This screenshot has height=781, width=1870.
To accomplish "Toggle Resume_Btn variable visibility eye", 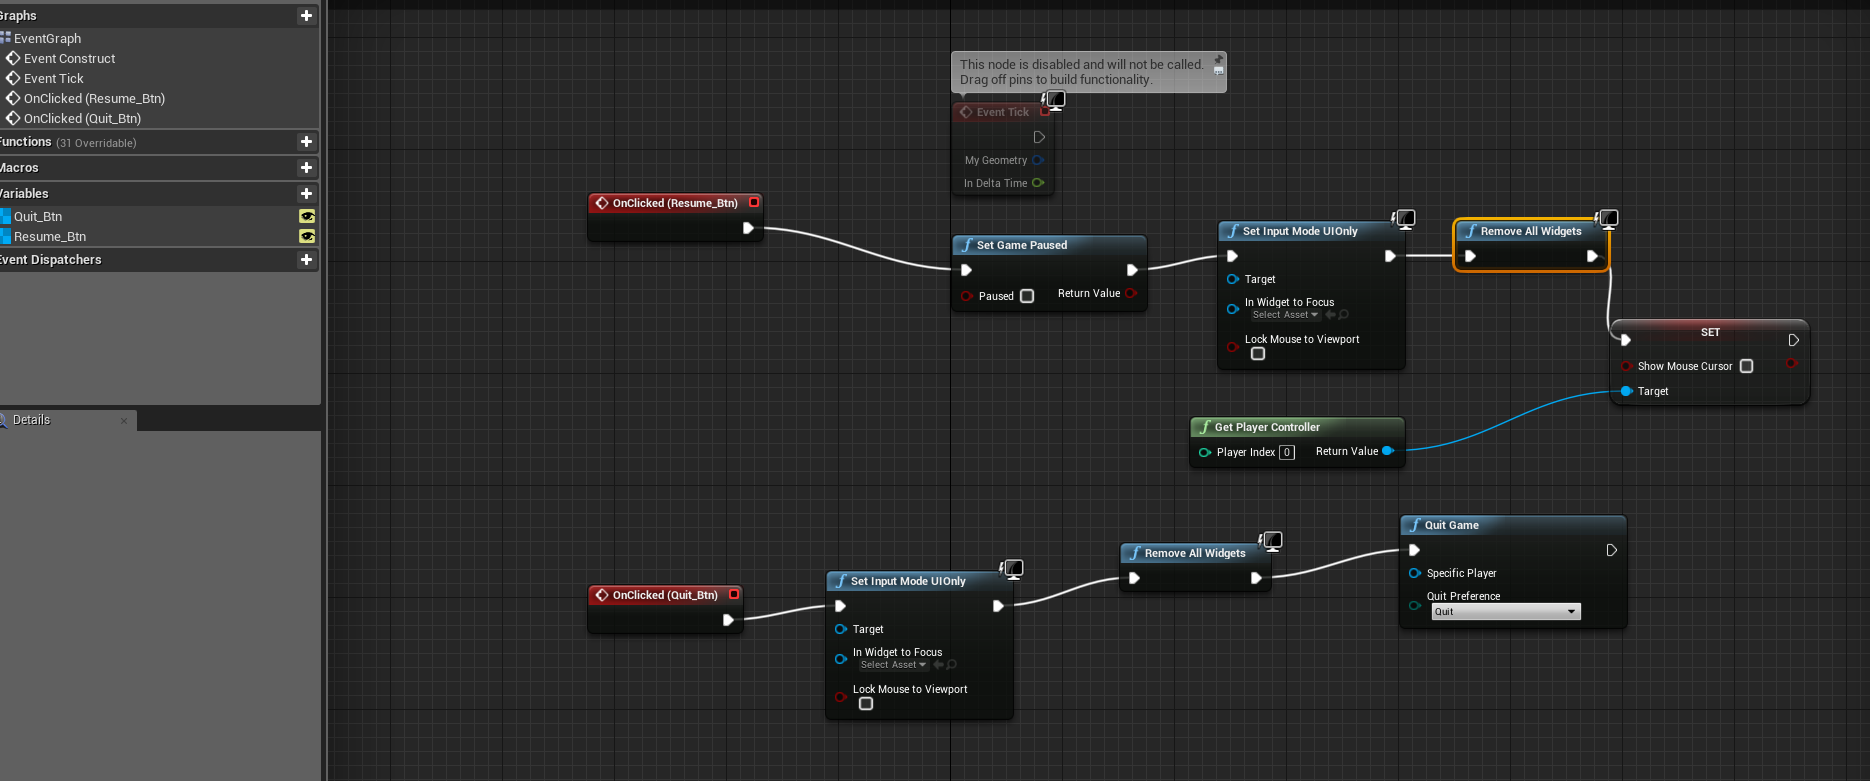I will 307,236.
